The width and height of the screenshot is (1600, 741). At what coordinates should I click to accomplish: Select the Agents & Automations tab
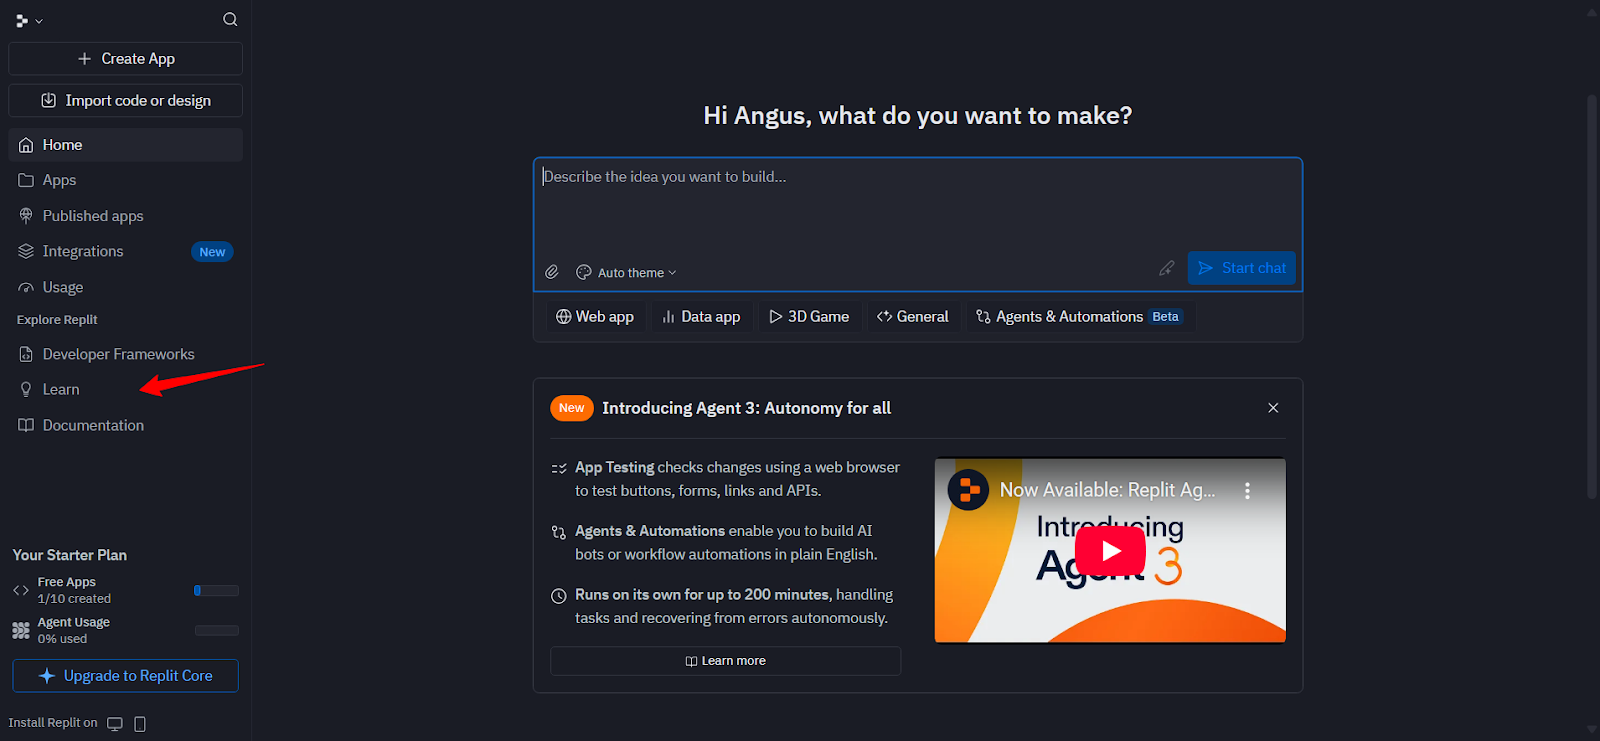[x=1080, y=317]
